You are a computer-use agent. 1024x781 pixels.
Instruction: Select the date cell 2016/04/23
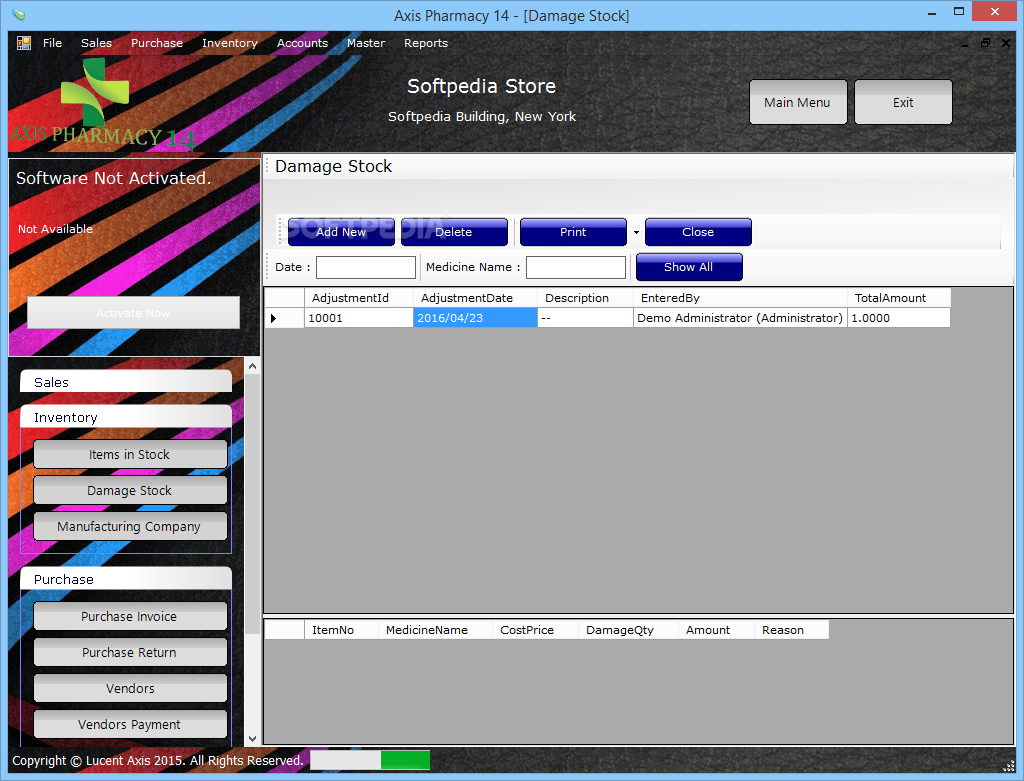[x=475, y=318]
